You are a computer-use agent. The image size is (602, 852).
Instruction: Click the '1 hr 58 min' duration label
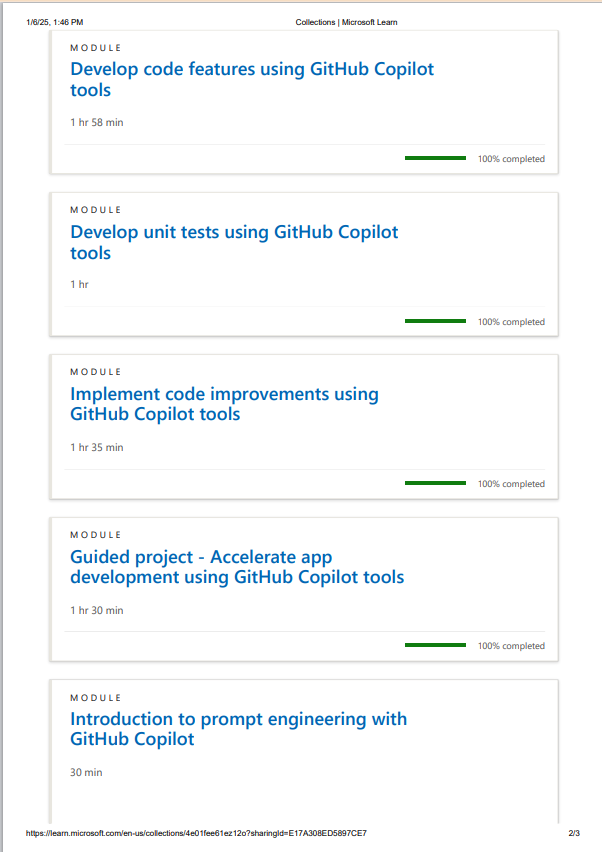click(x=97, y=122)
